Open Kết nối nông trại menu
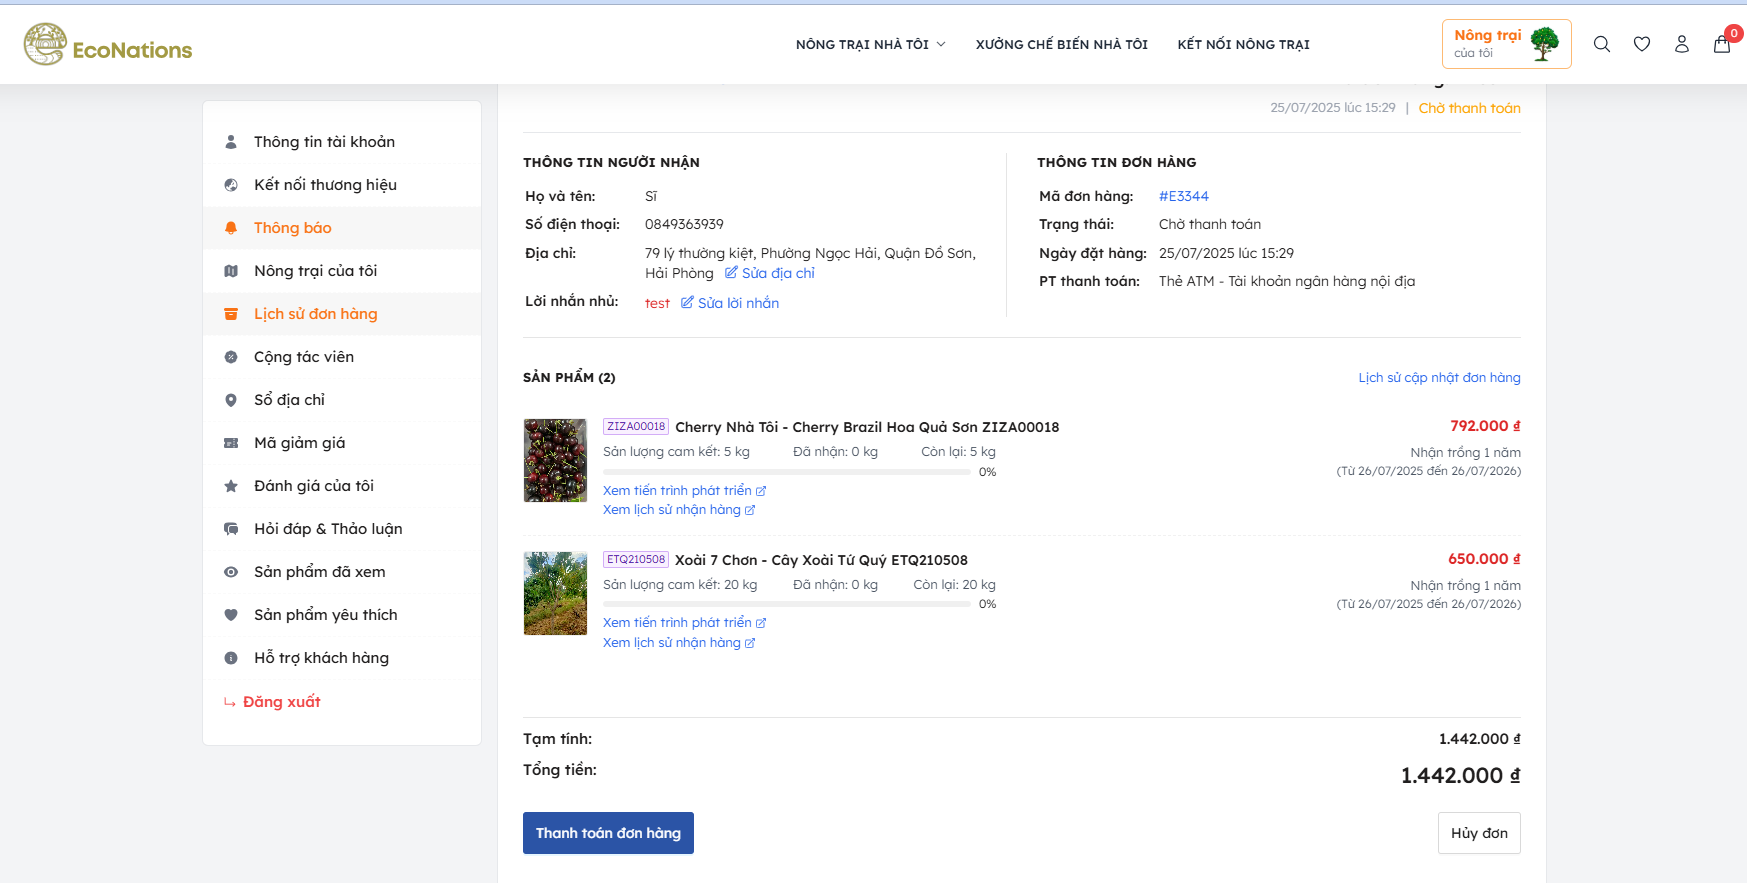 pyautogui.click(x=1243, y=45)
